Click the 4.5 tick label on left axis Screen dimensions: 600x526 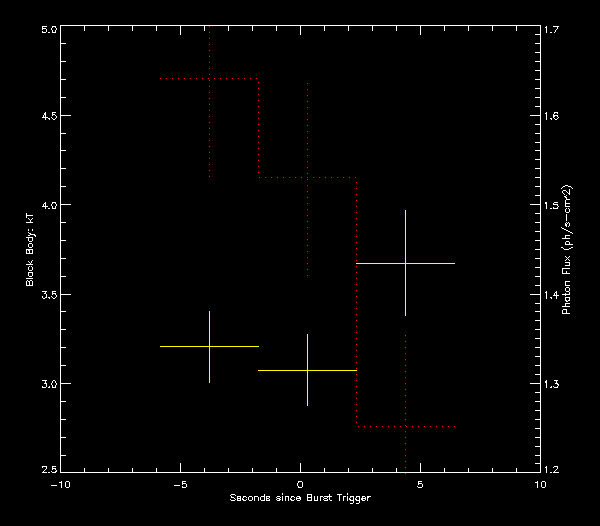pyautogui.click(x=47, y=117)
